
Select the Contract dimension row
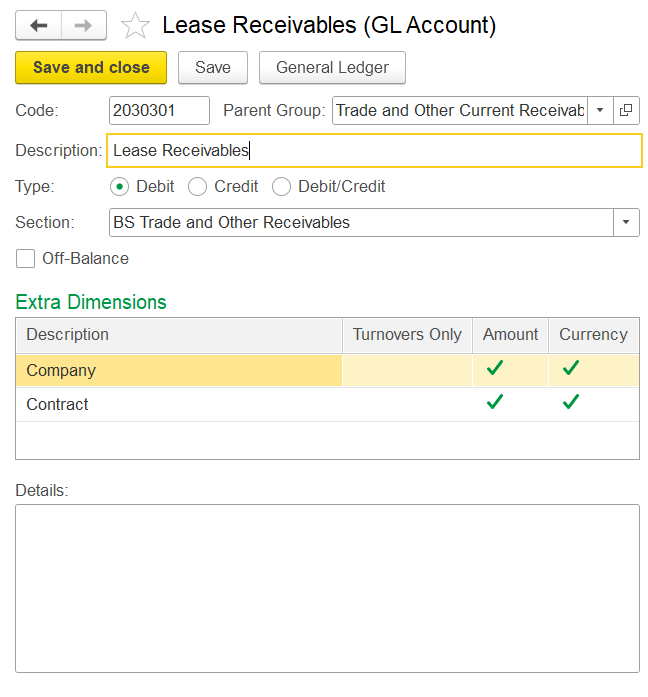[180, 404]
